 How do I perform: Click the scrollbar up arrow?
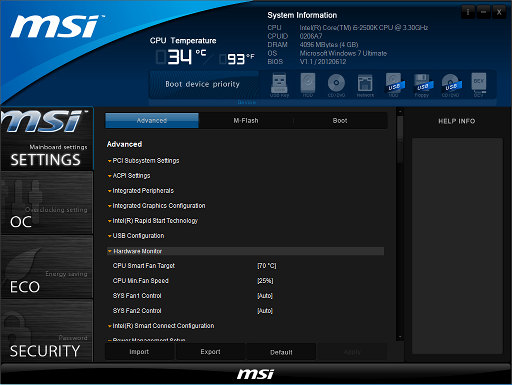point(400,111)
